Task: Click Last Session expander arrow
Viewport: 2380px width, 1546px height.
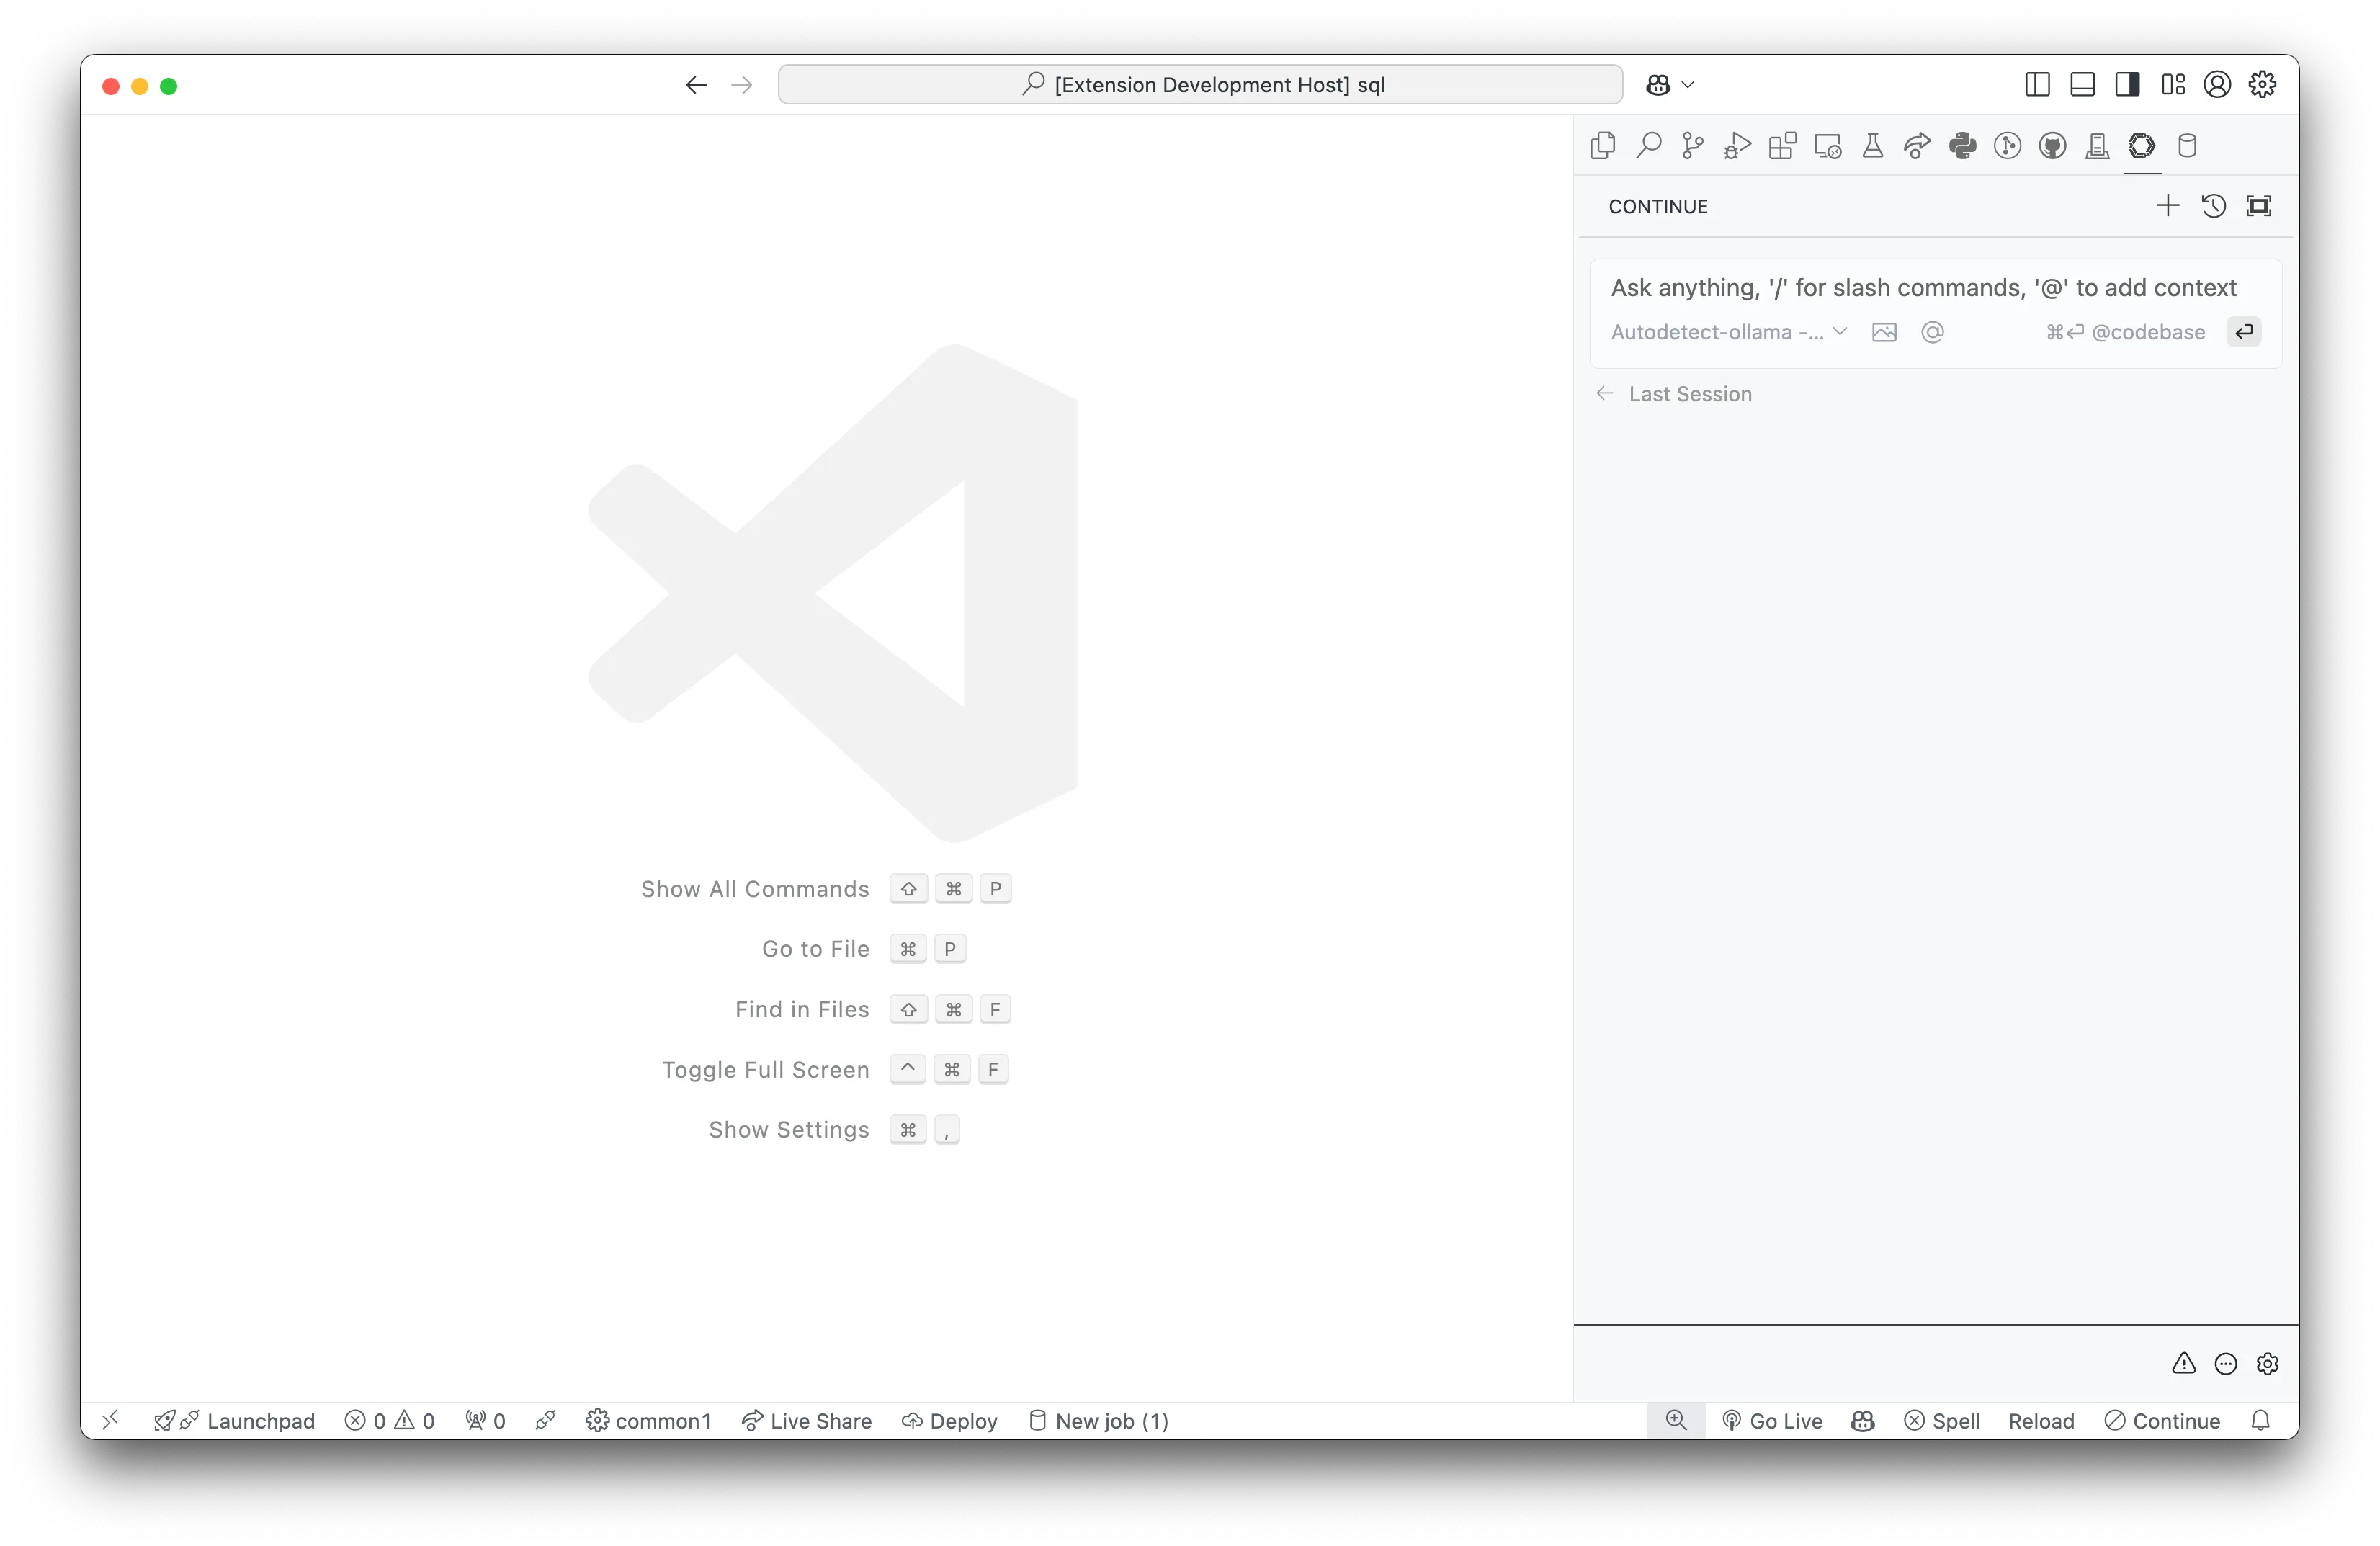Action: click(x=1599, y=392)
